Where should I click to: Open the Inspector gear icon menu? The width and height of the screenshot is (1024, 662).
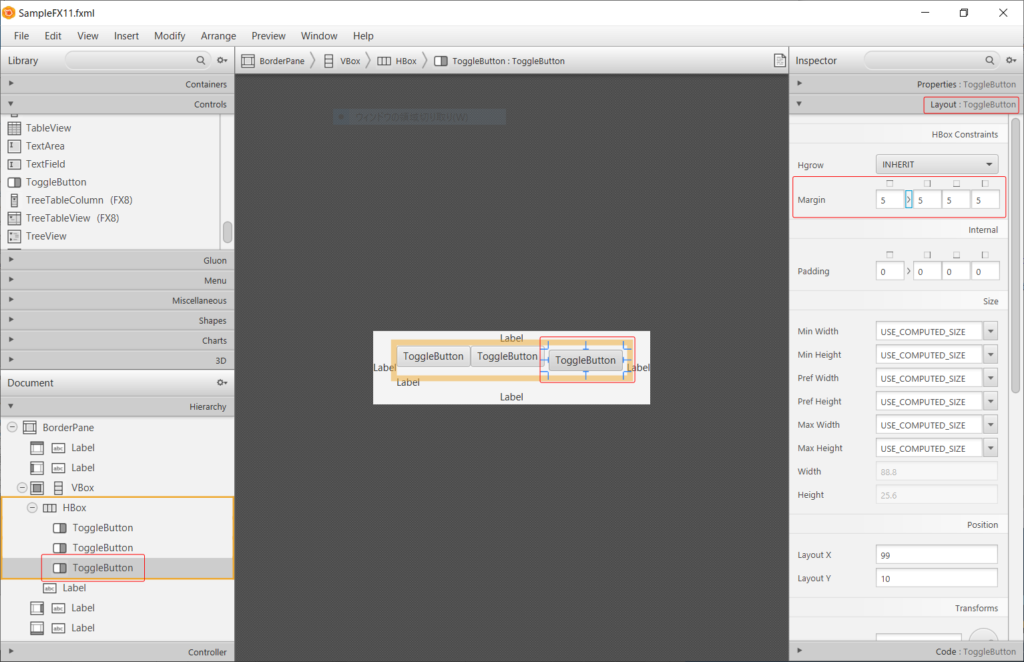click(1010, 60)
